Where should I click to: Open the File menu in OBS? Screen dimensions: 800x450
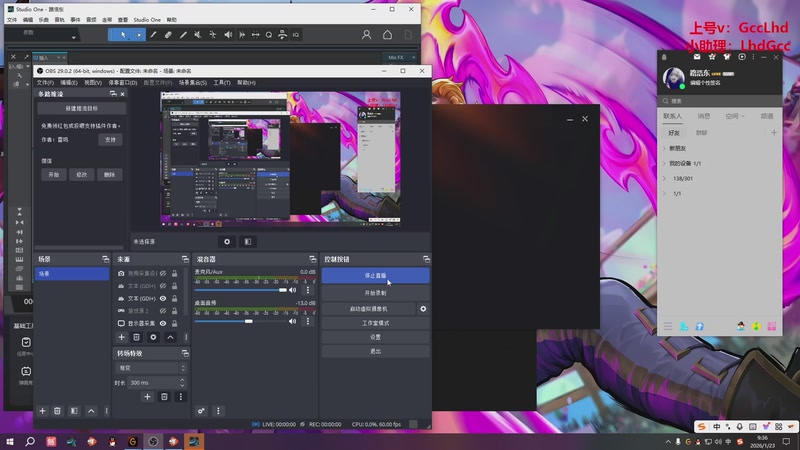[x=45, y=83]
